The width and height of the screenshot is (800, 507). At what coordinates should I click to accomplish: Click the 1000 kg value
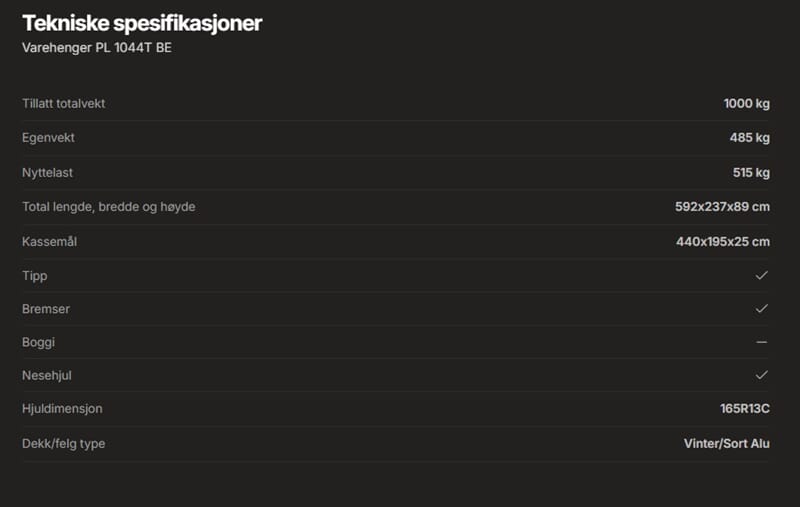tap(746, 104)
